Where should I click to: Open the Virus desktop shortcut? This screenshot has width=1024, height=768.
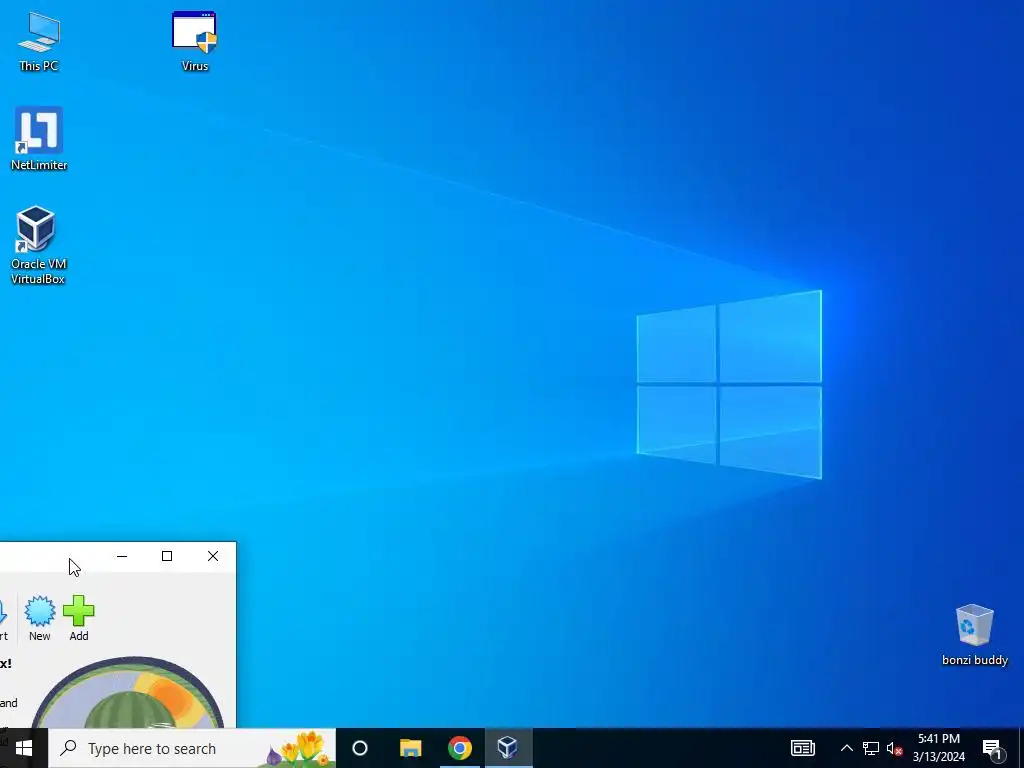(x=195, y=40)
